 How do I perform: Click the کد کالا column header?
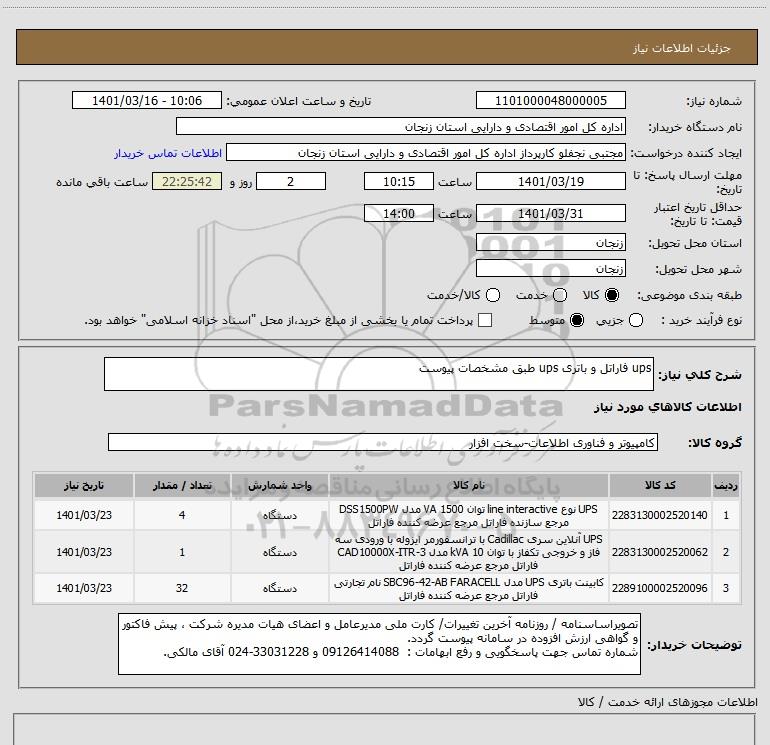tap(660, 486)
